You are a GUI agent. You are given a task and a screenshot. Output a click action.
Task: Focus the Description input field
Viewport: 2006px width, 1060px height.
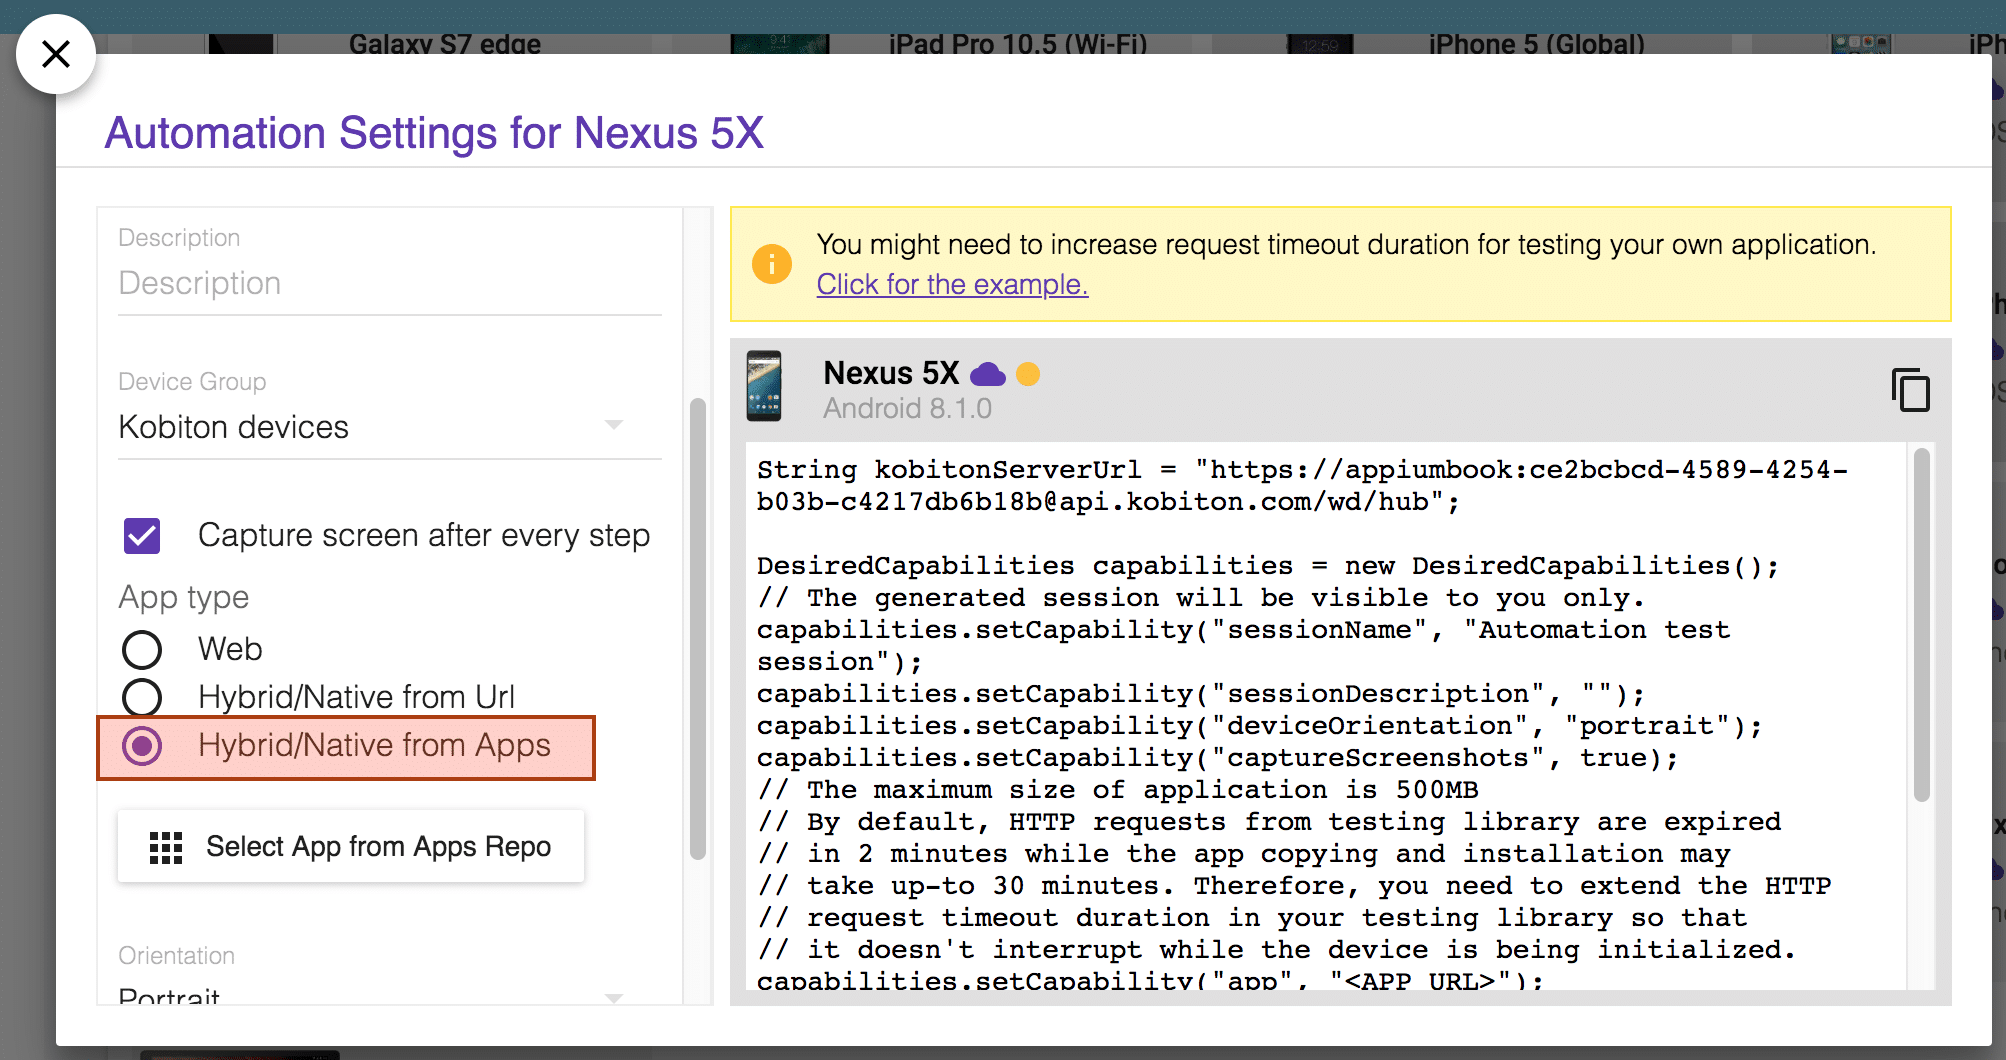click(389, 284)
